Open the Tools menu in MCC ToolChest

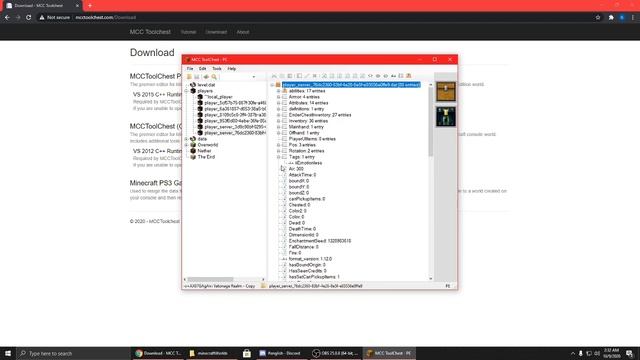tap(217, 69)
